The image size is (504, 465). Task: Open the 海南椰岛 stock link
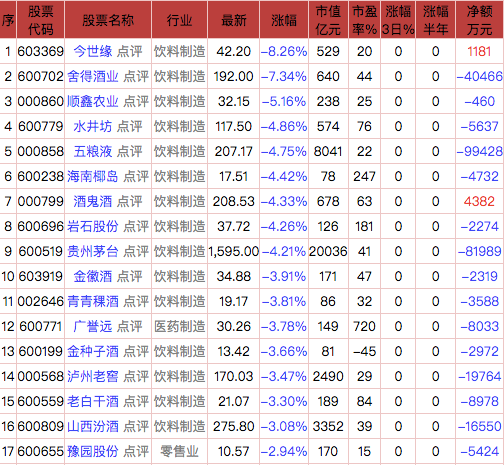click(93, 176)
